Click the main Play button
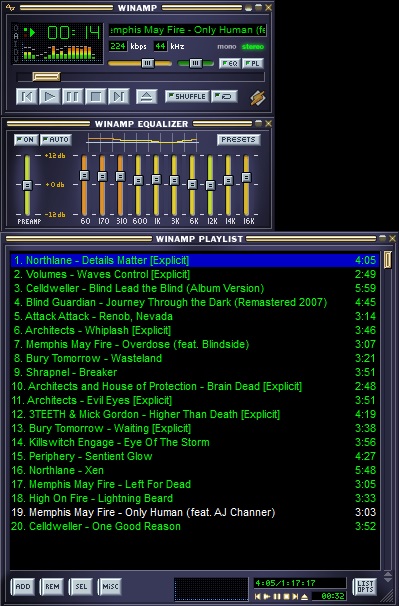This screenshot has height=606, width=399. click(x=49, y=96)
